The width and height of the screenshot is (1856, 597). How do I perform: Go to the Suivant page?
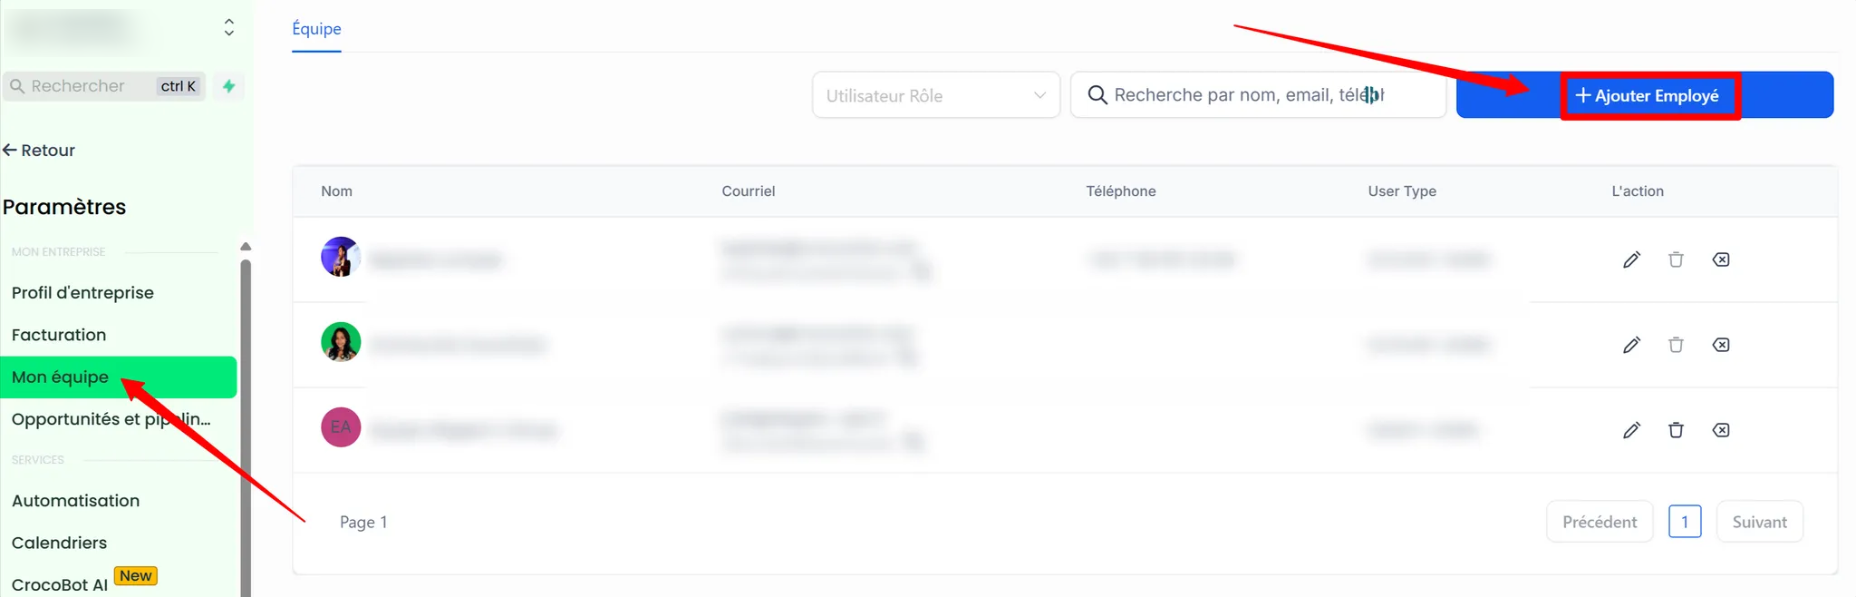pos(1758,522)
